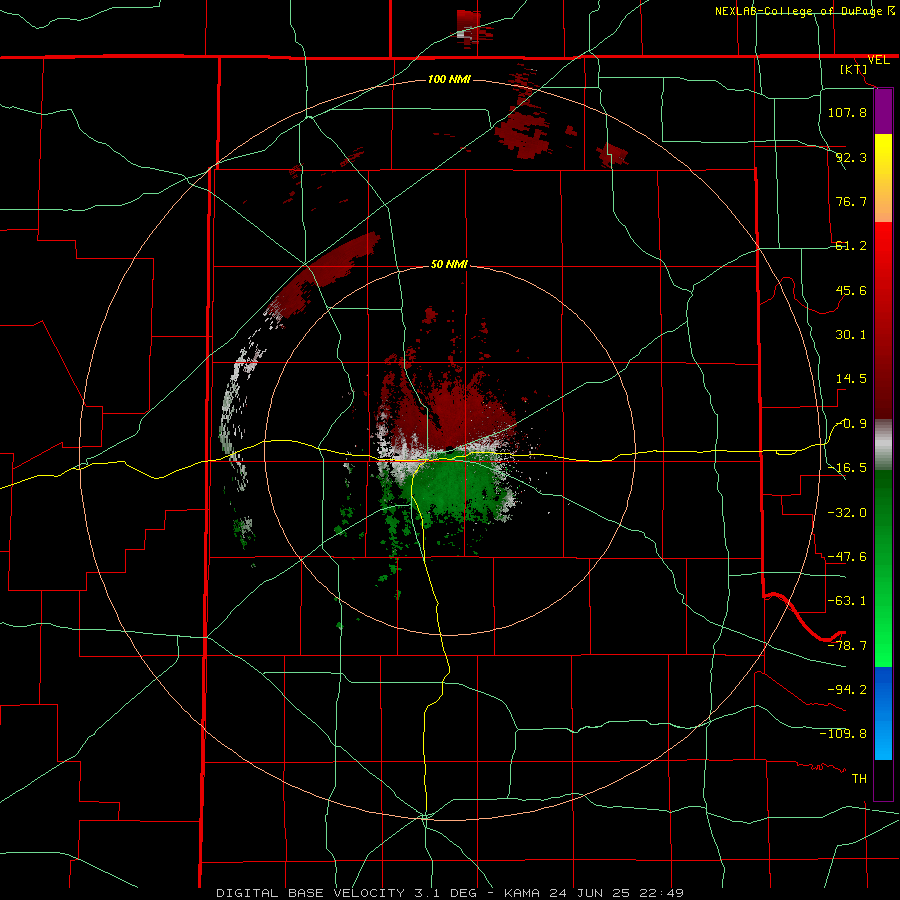Select the 76.7 scale value
Screen dimensions: 900x900
(851, 201)
